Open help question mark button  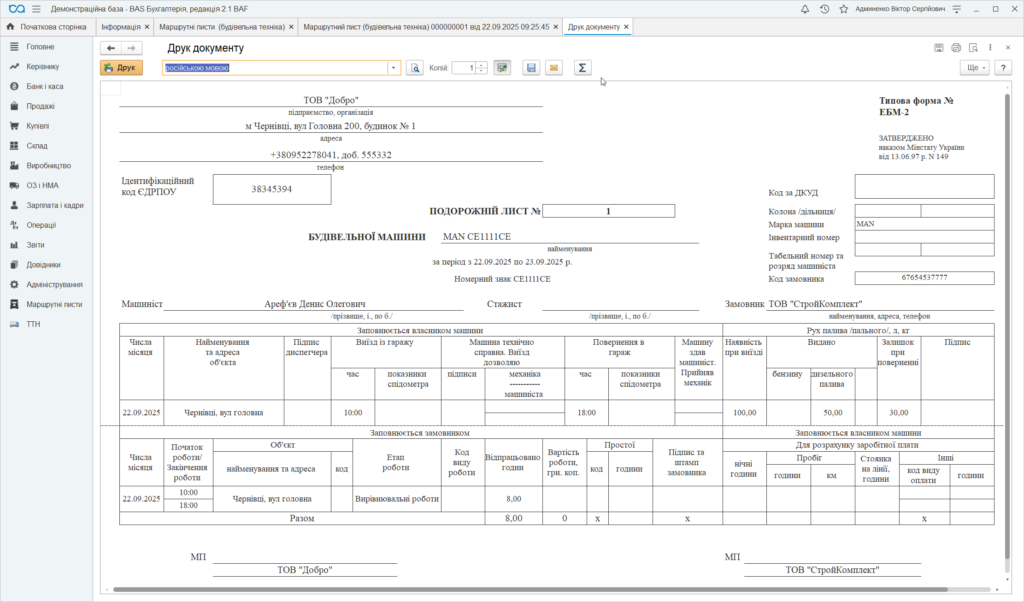(1003, 68)
